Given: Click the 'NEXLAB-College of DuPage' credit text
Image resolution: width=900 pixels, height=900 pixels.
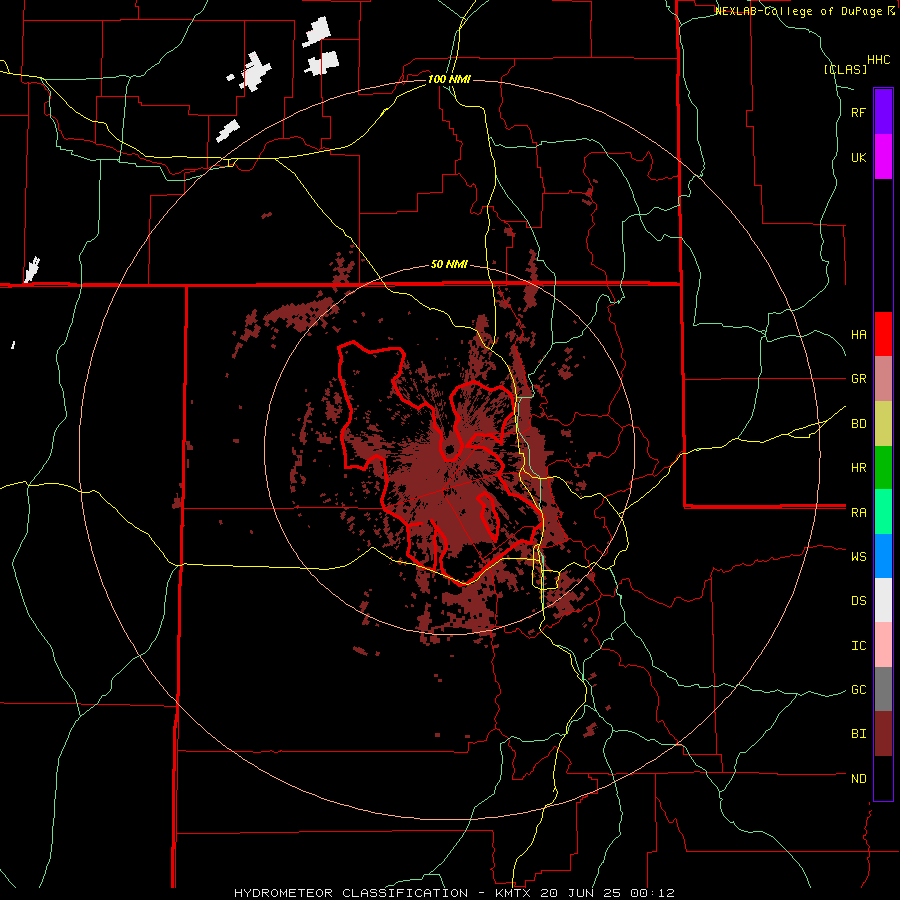Looking at the screenshot, I should [x=798, y=11].
